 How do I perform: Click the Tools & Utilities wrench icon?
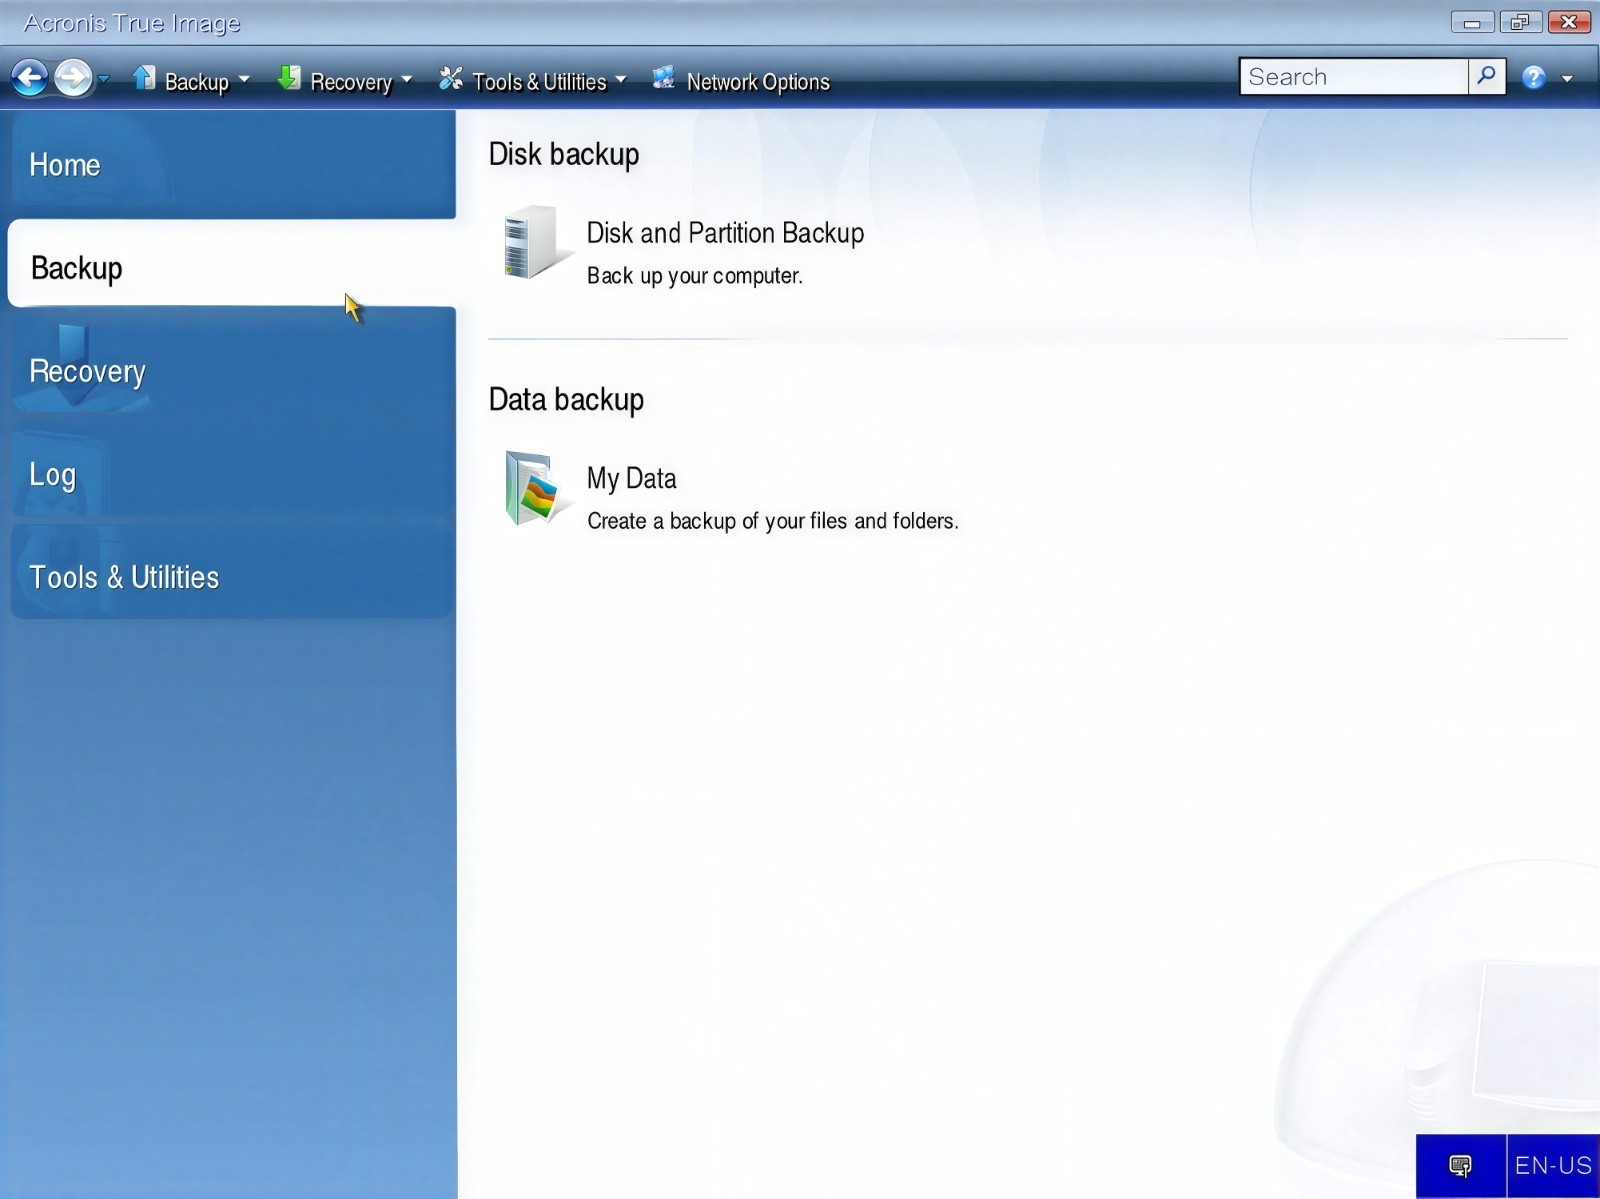451,78
